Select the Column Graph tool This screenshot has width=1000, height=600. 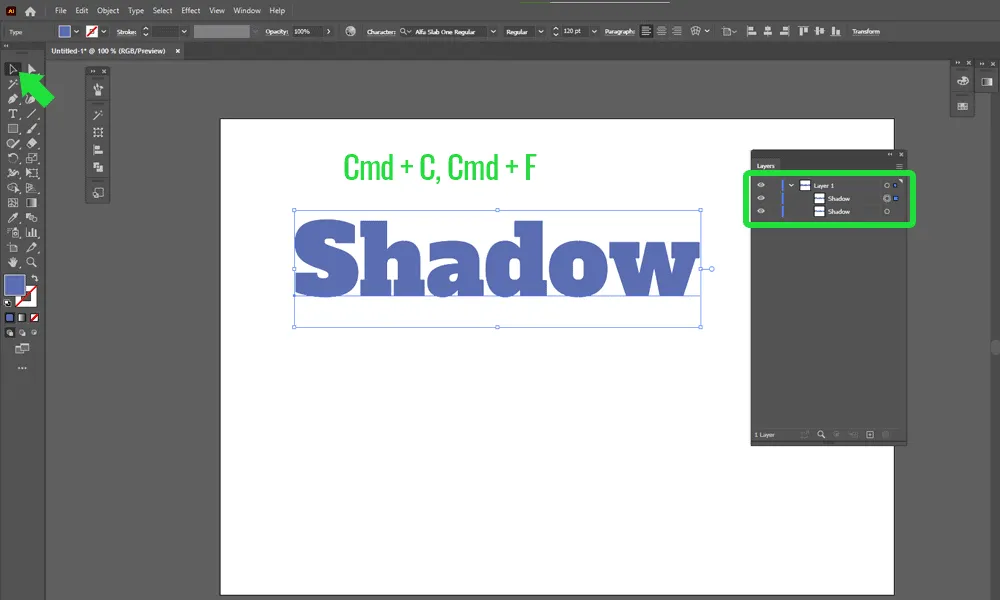(x=31, y=233)
